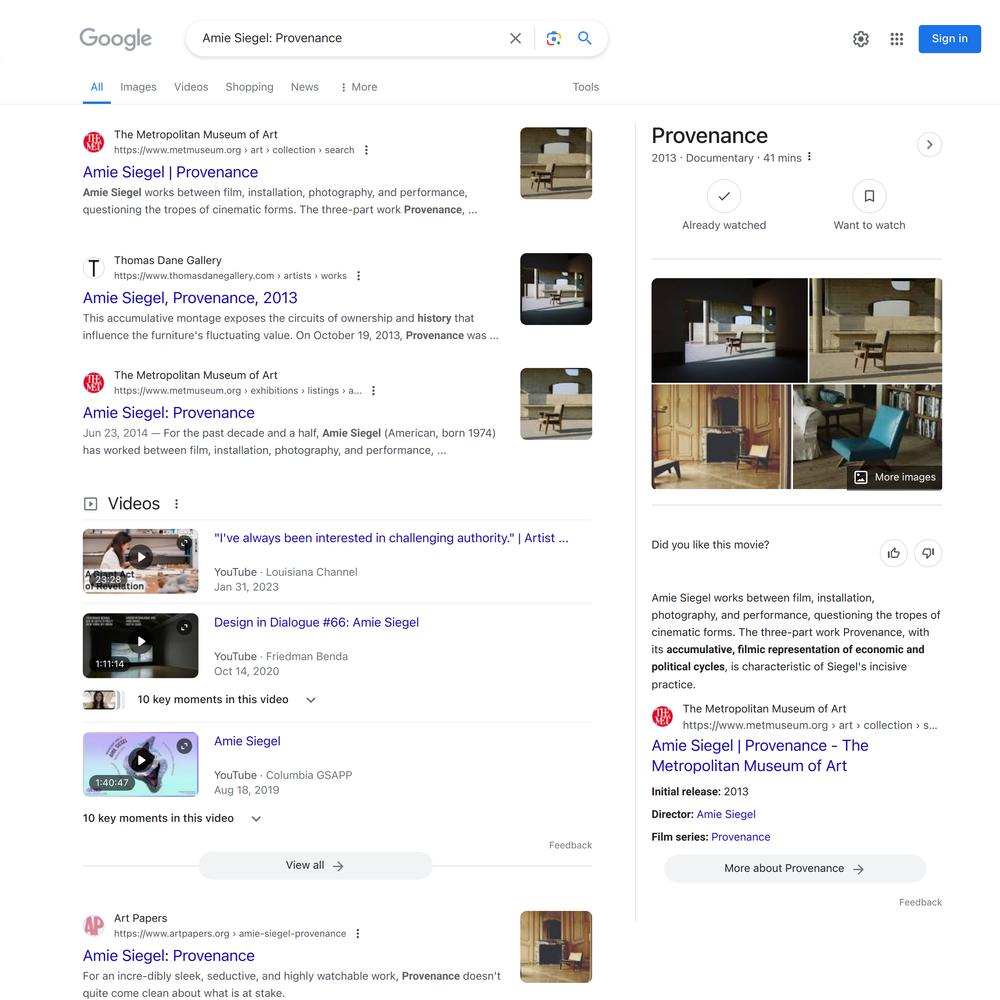Open three-dot menu beside Thomas Dane Gallery URL

click(358, 276)
